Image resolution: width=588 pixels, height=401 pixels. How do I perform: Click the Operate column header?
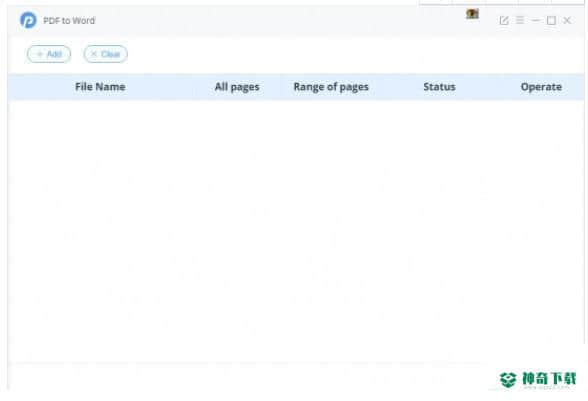[x=541, y=87]
